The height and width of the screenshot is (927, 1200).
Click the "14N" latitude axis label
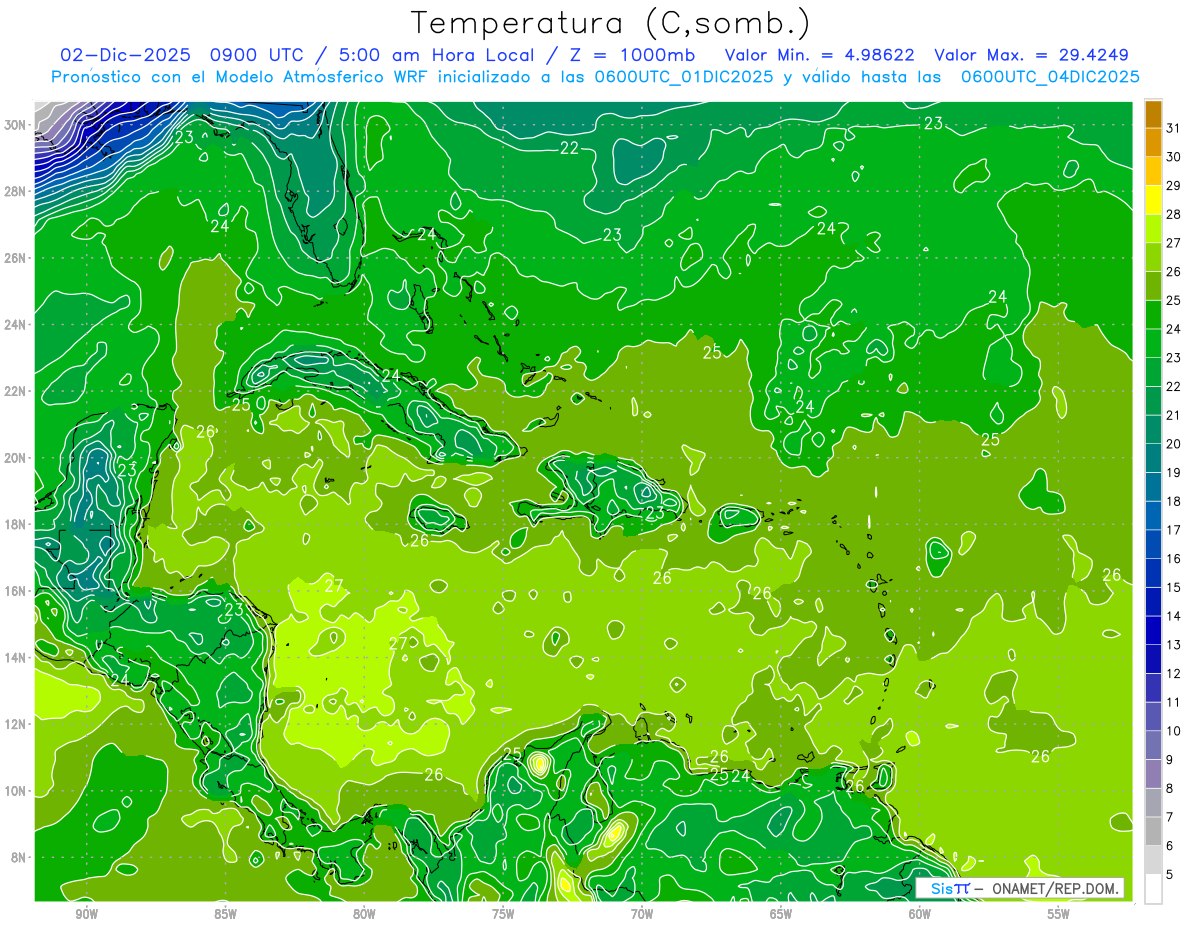[15, 658]
